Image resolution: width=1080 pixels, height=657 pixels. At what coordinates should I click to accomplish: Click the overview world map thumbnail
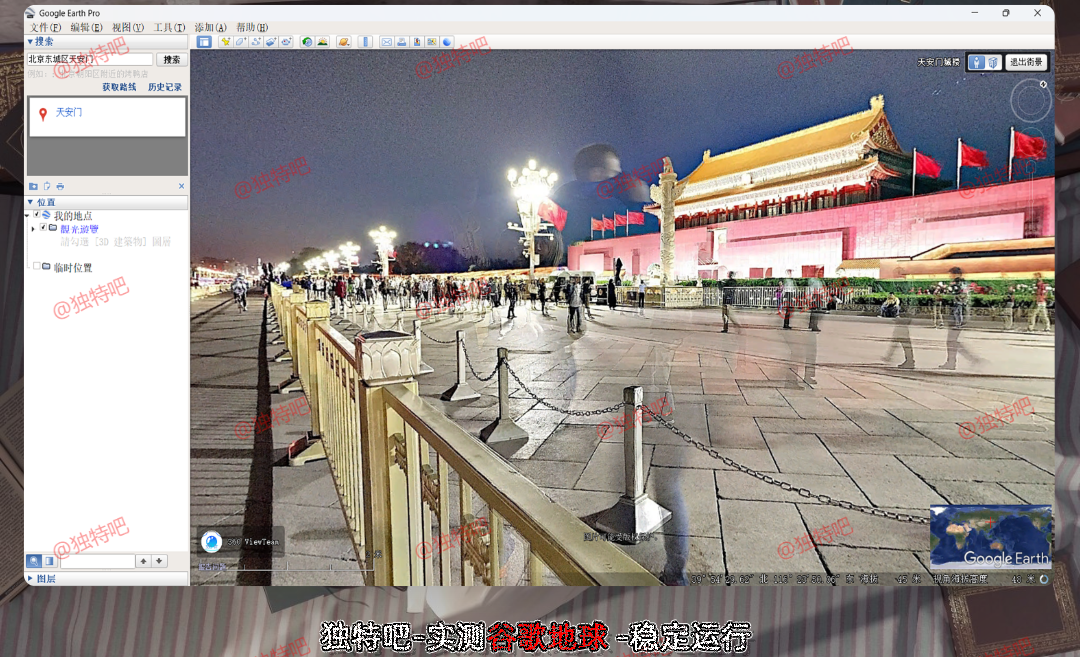[990, 537]
